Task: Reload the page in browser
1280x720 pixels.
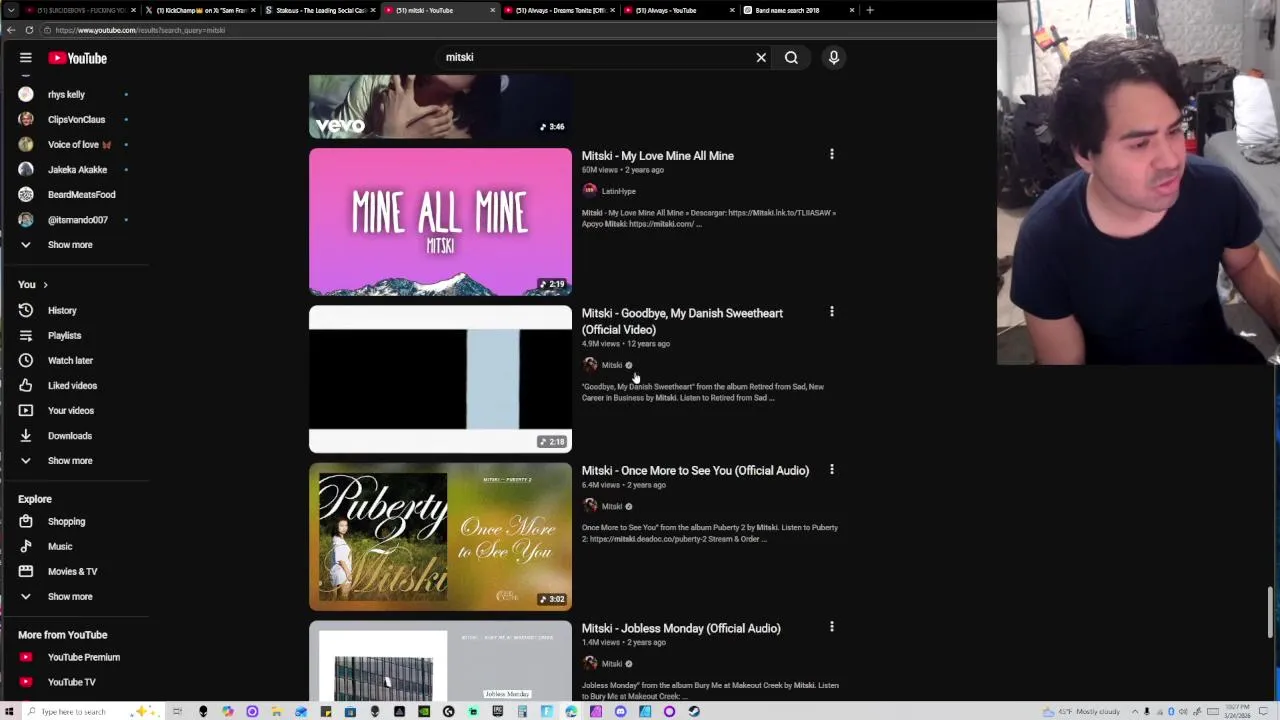Action: point(29,30)
